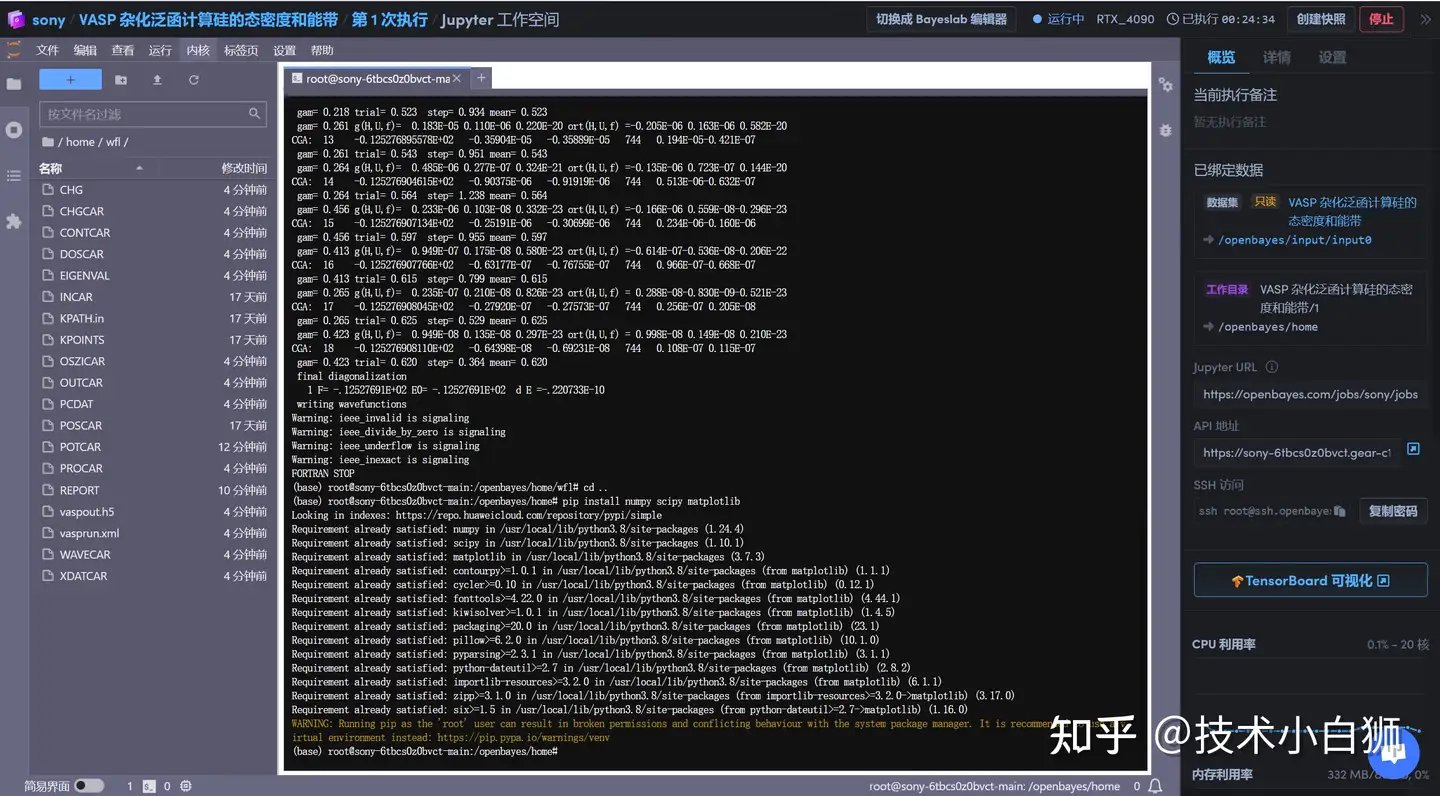Screen dimensions: 1440x796
Task: Focus the filter files by name field
Action: [x=152, y=114]
